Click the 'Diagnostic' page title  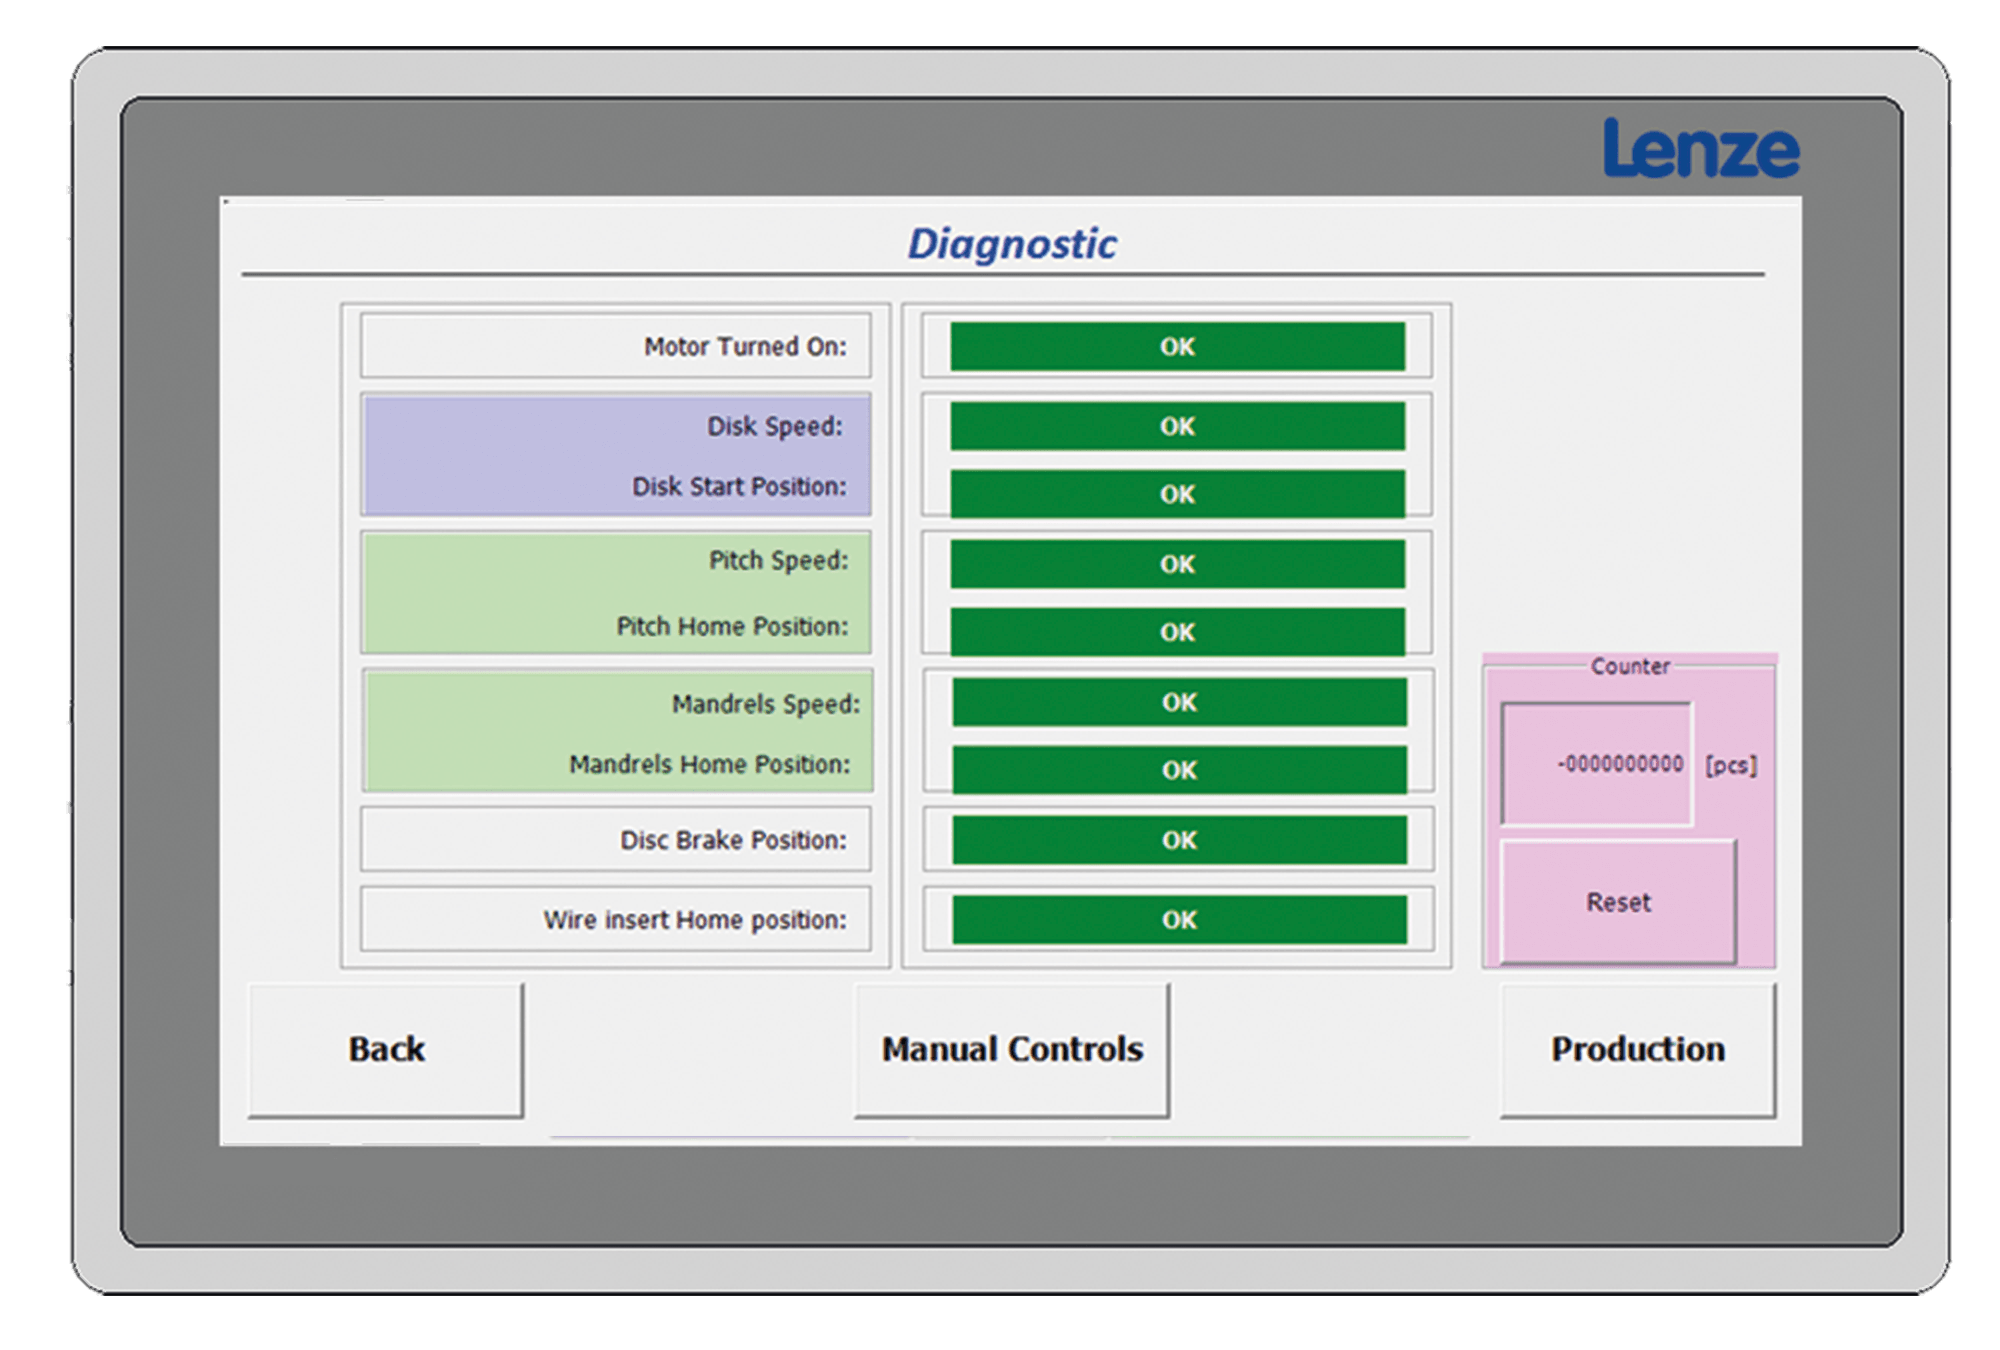tap(1012, 244)
